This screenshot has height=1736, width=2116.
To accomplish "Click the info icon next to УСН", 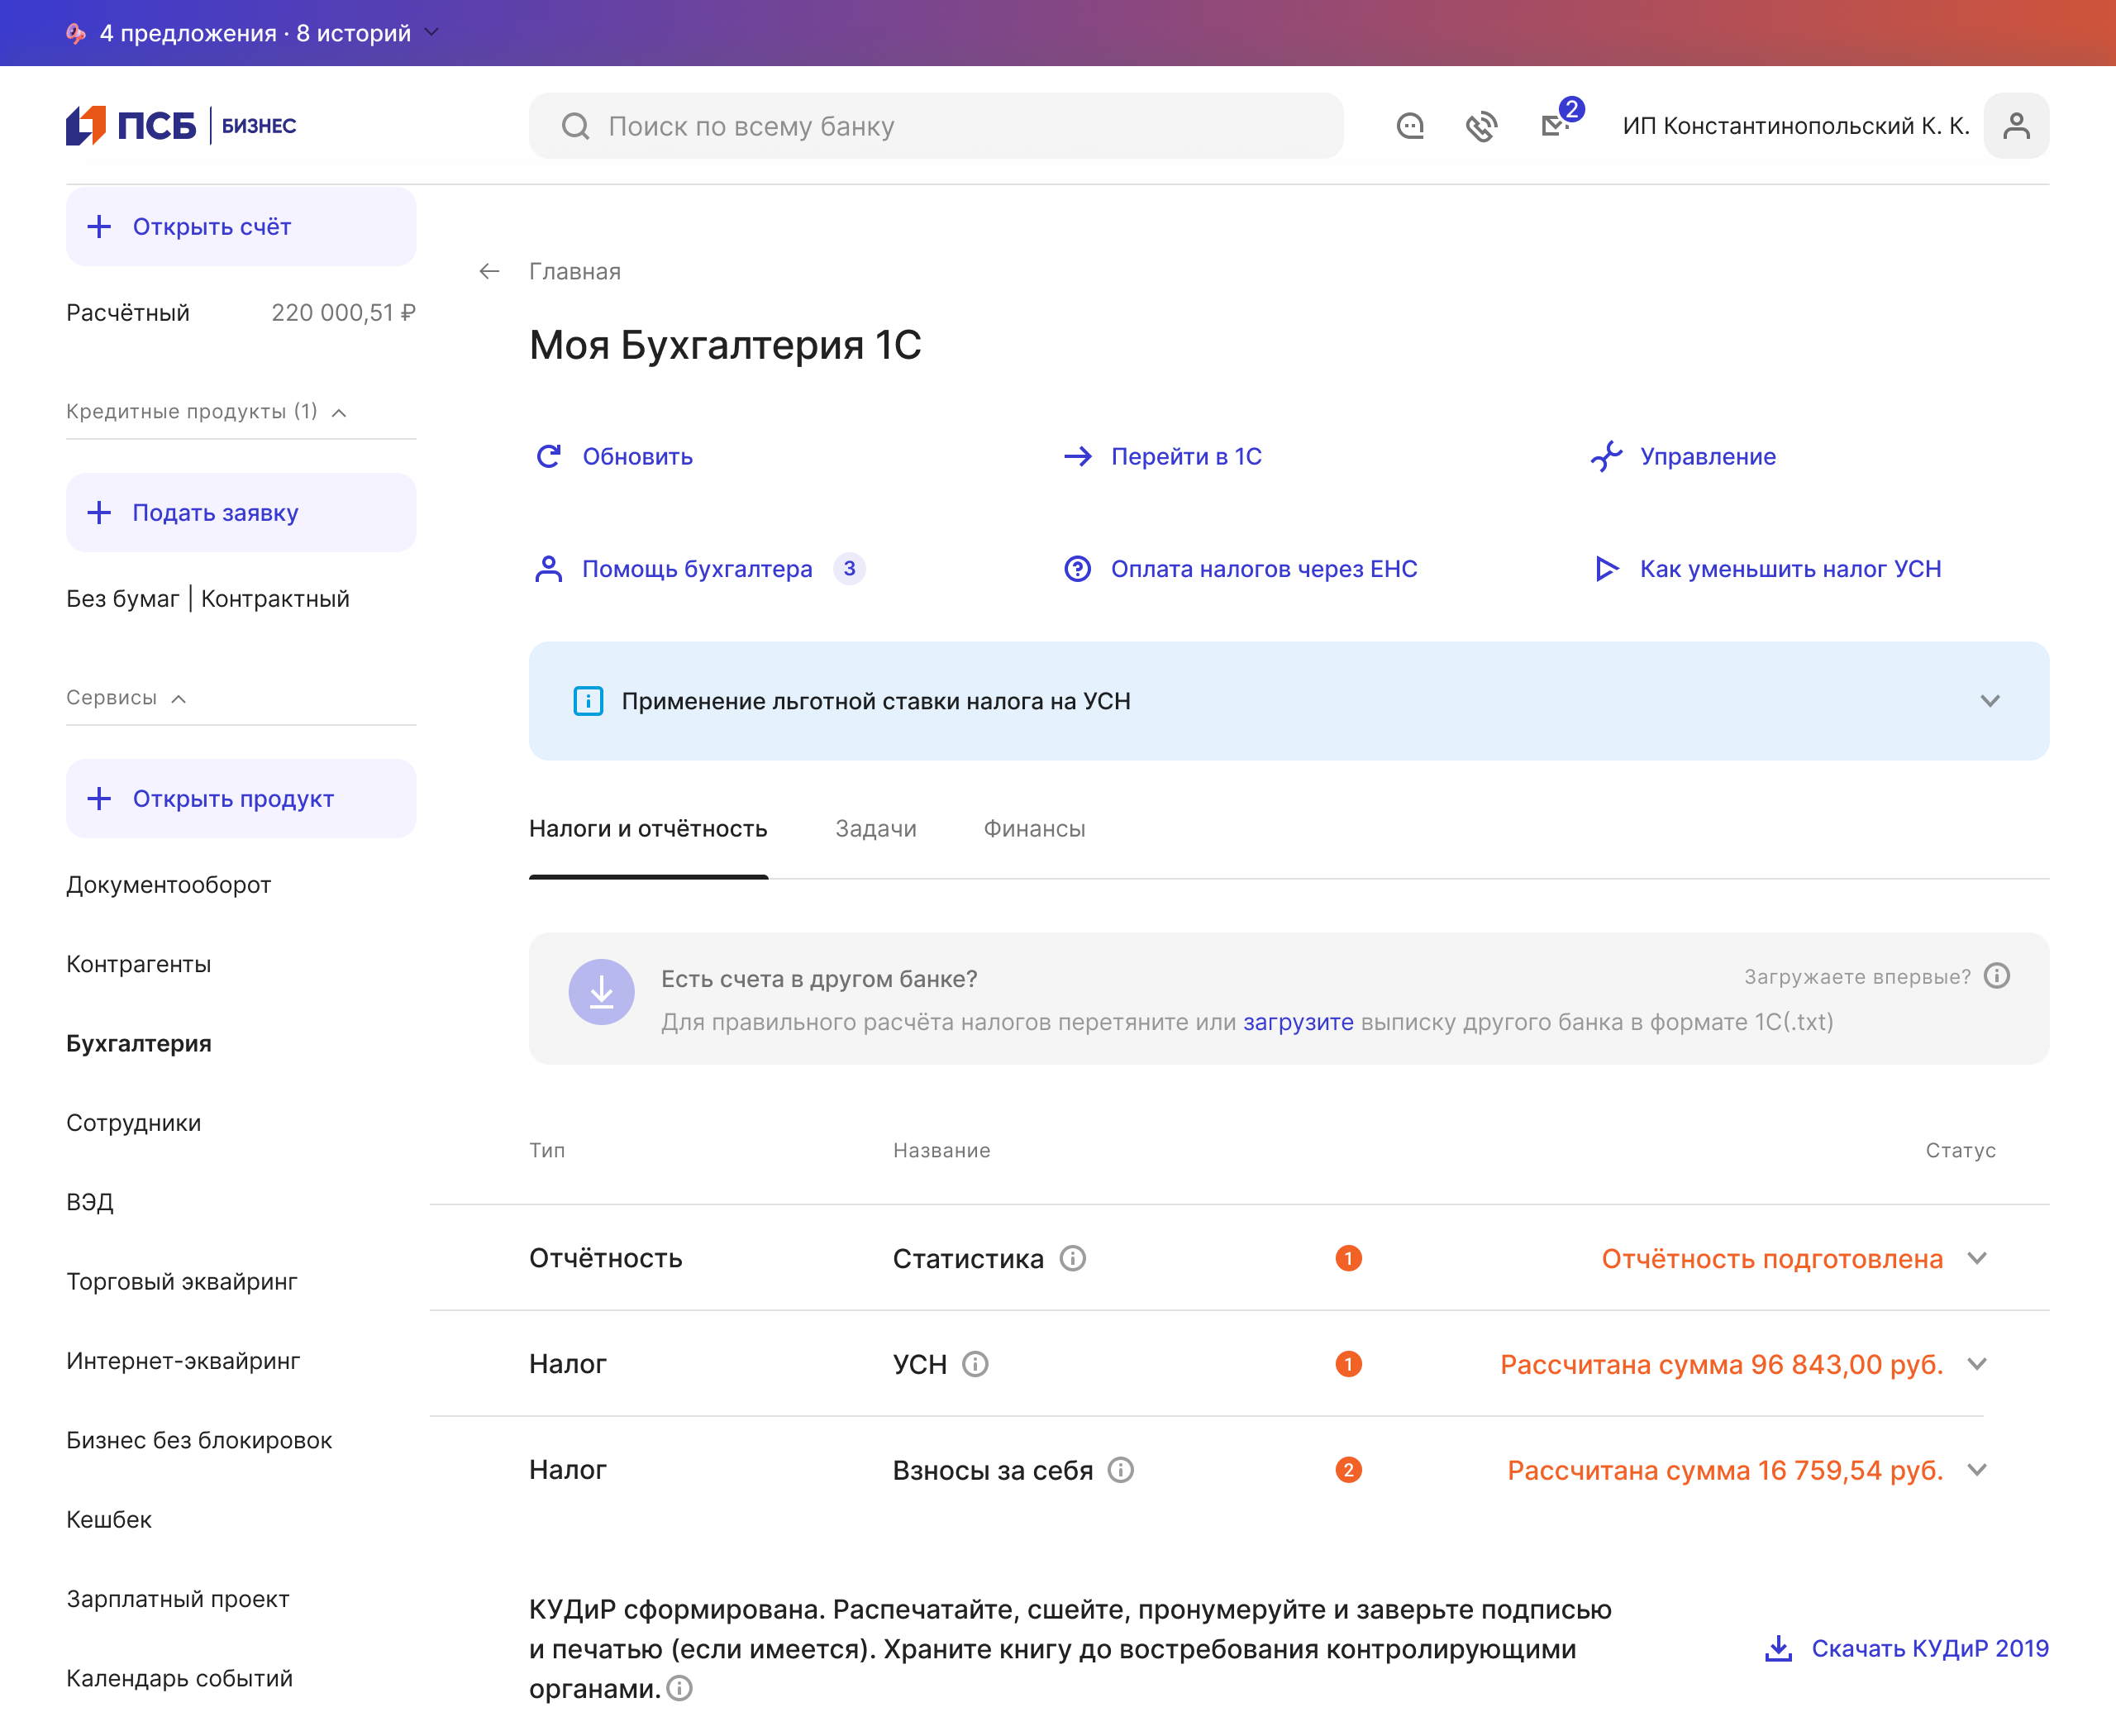I will 976,1364.
